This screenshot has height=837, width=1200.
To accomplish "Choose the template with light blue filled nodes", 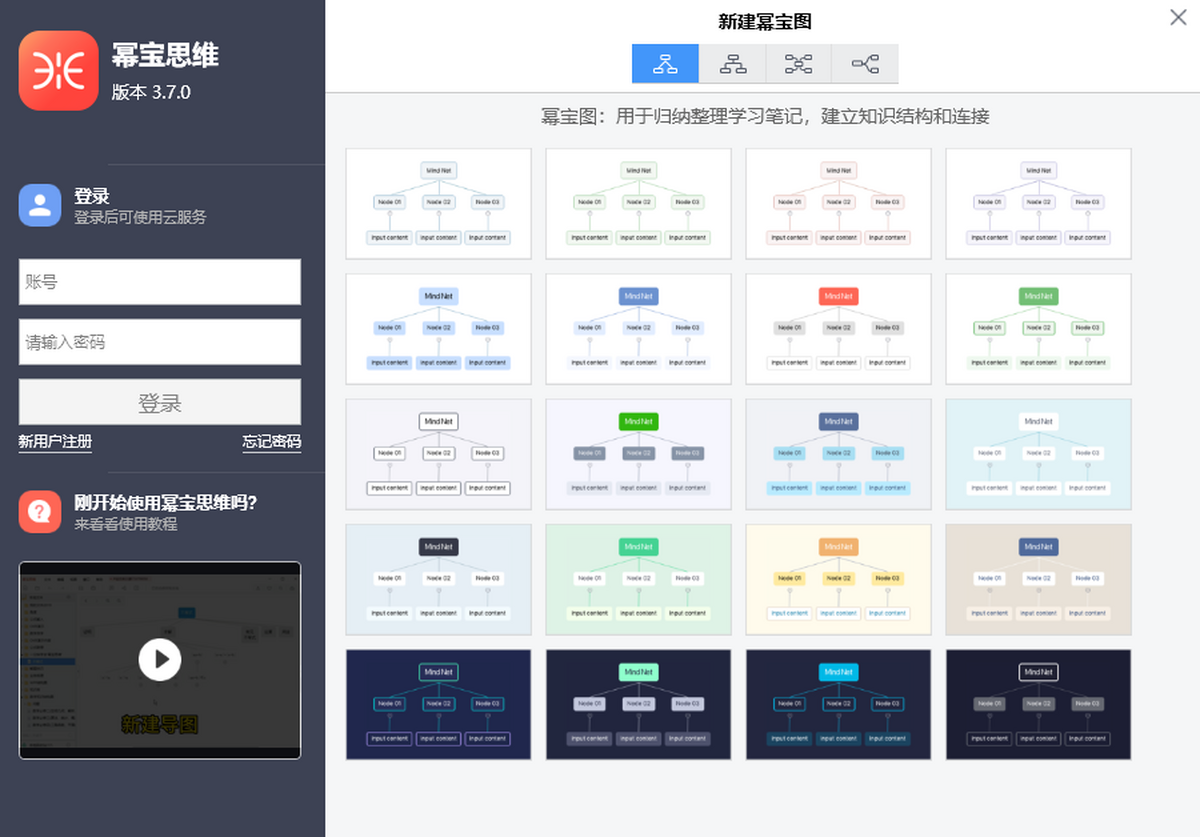I will pos(438,329).
